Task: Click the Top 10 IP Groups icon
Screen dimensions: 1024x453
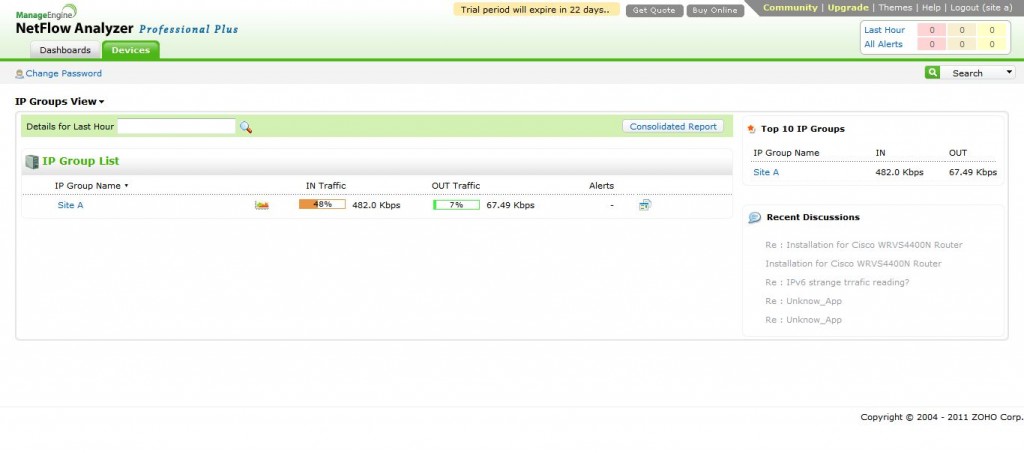Action: point(752,129)
